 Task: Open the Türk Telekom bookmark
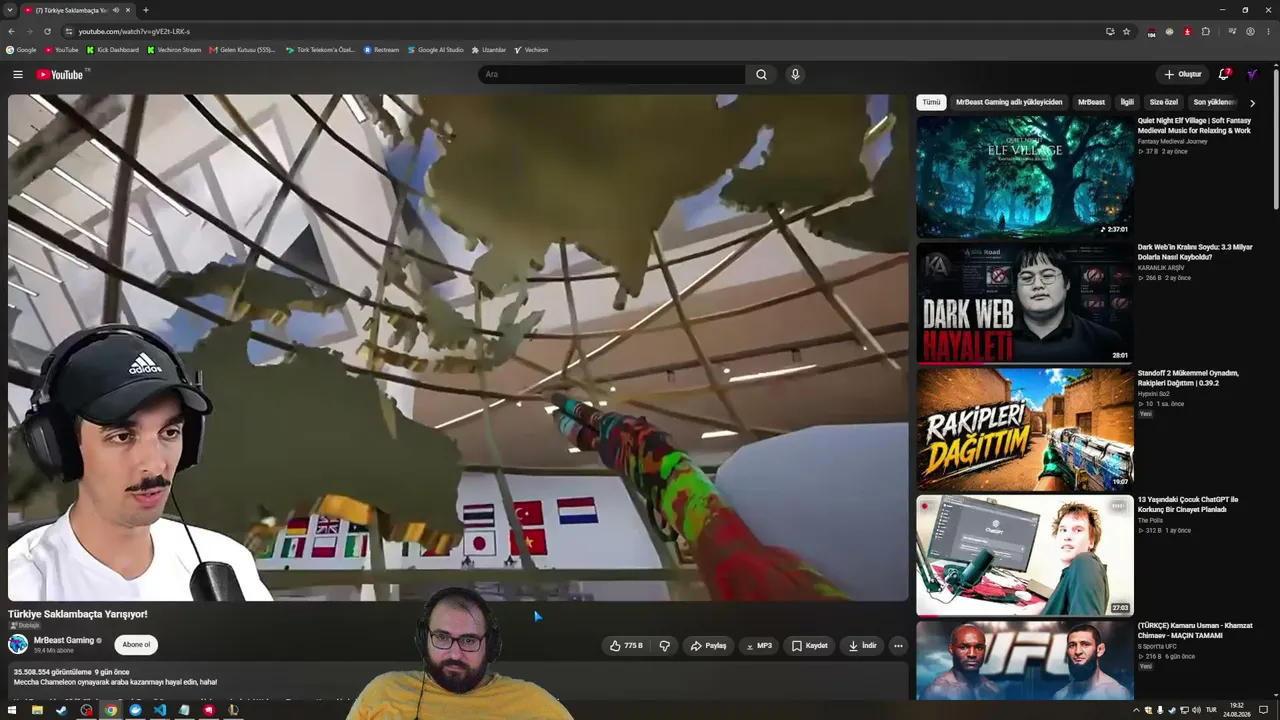point(320,50)
